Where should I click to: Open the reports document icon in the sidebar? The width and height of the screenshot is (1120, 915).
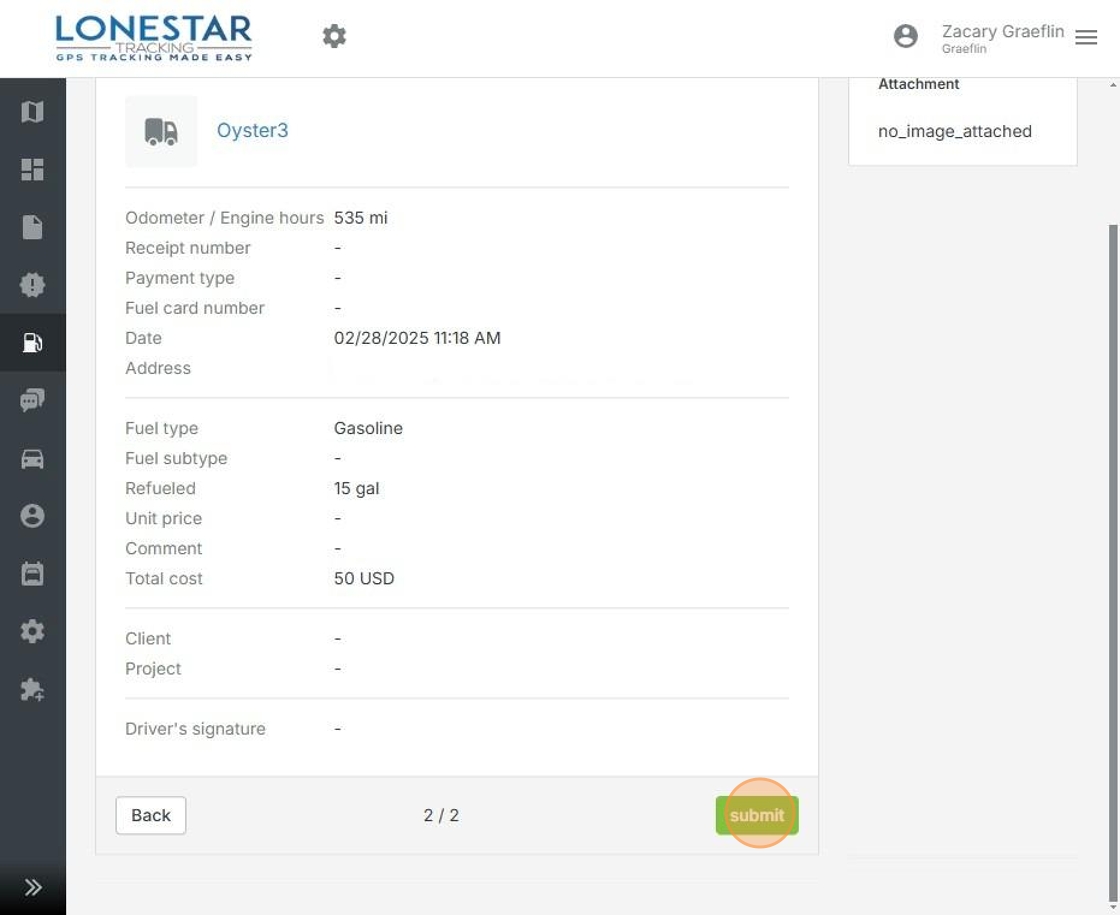pyautogui.click(x=32, y=227)
